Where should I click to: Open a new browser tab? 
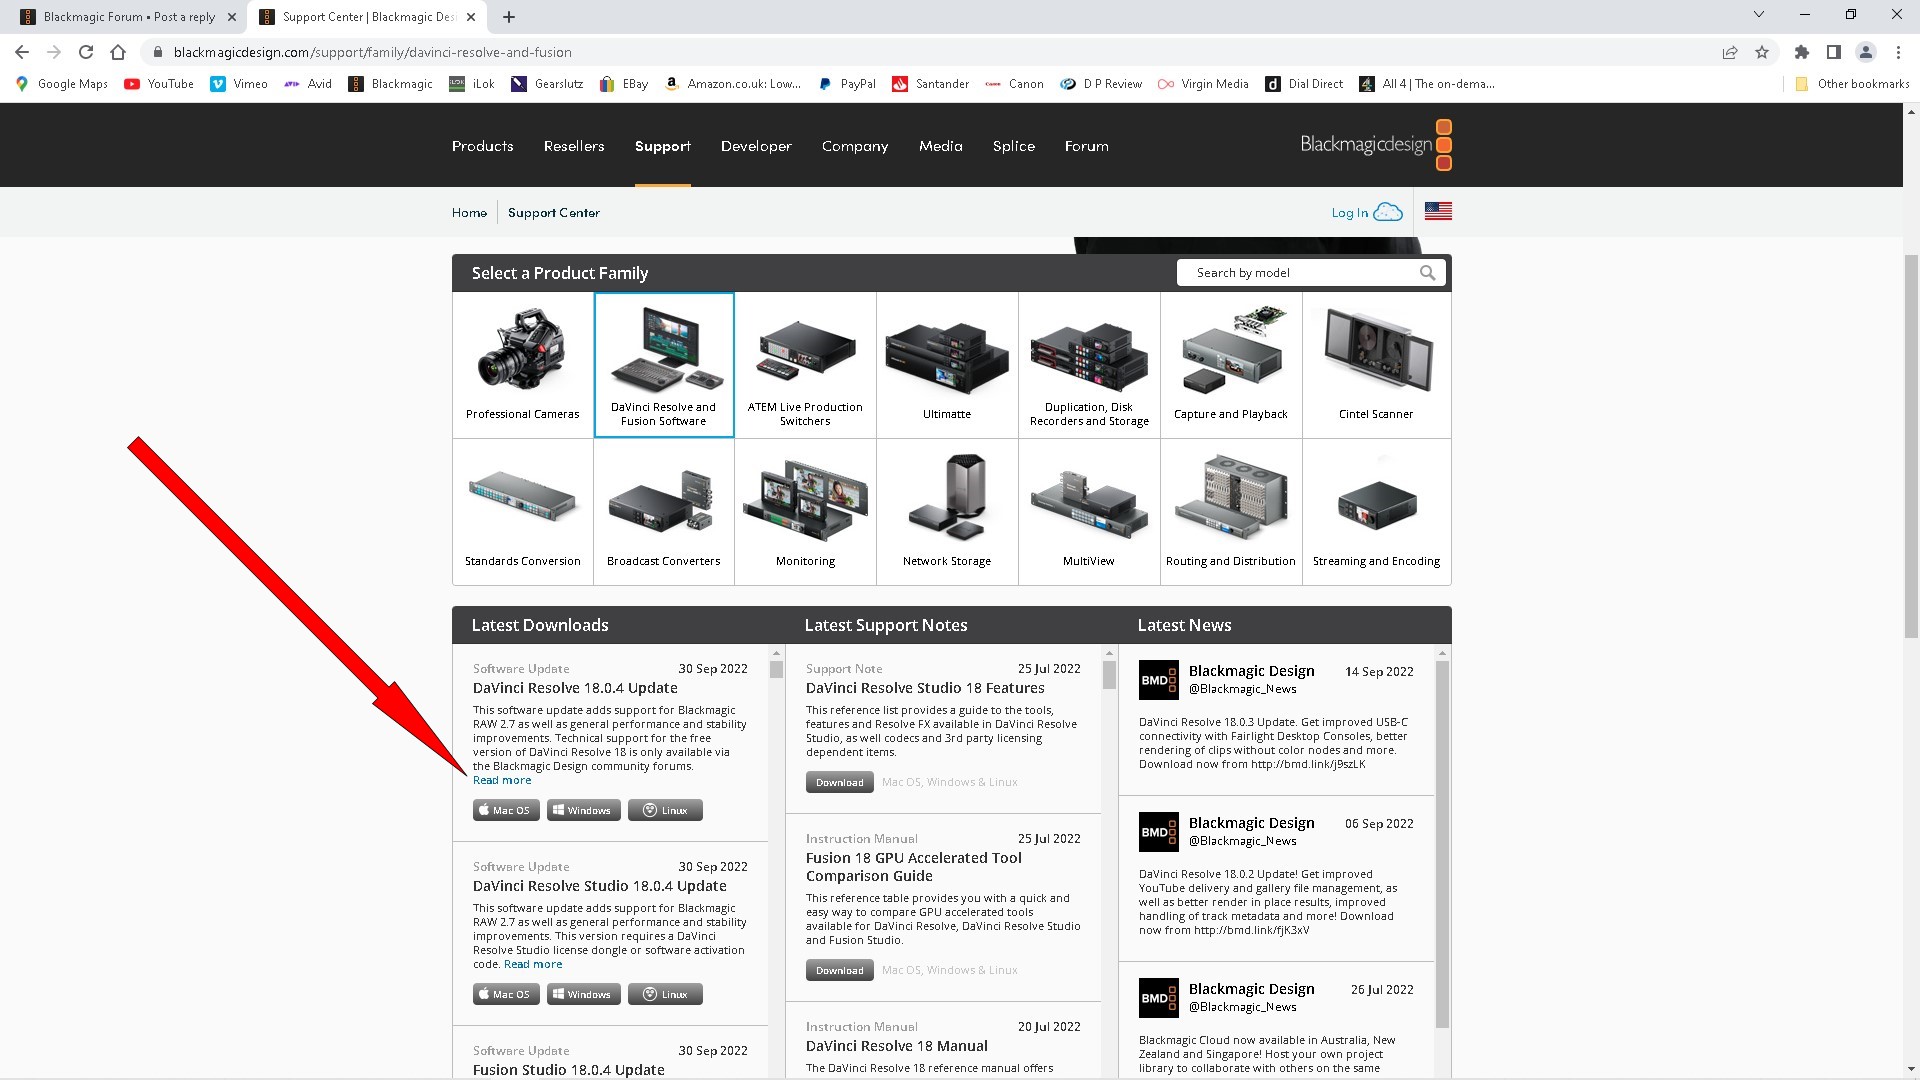pyautogui.click(x=509, y=17)
